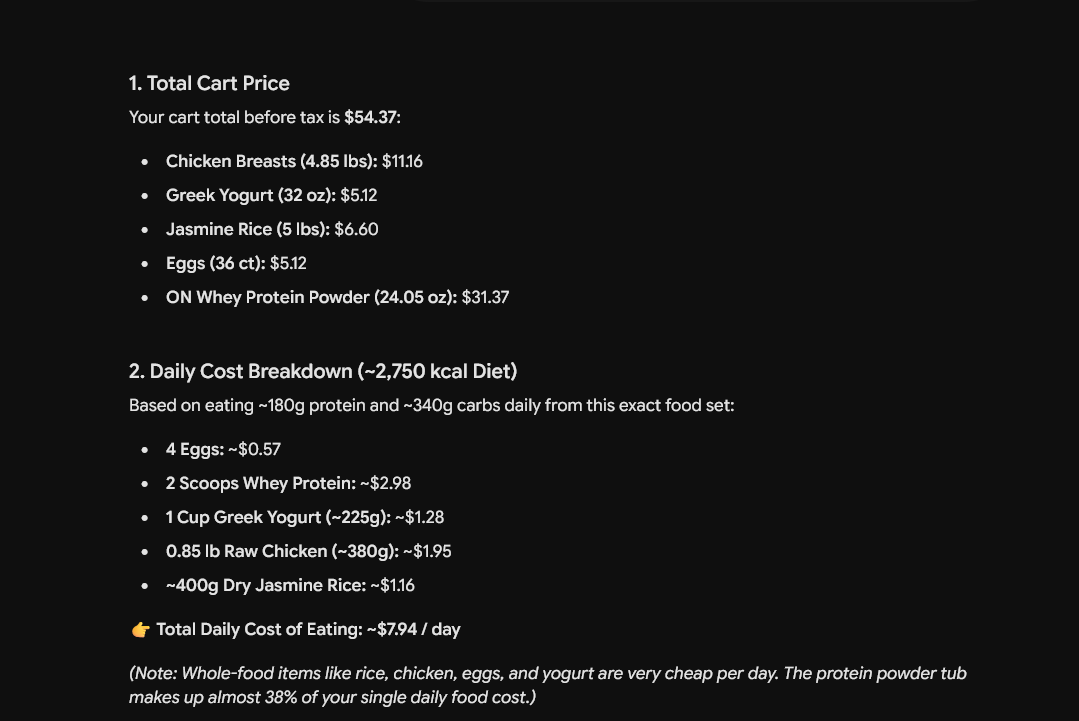Image resolution: width=1079 pixels, height=721 pixels.
Task: Click the $31.37 whey protein price
Action: [485, 297]
